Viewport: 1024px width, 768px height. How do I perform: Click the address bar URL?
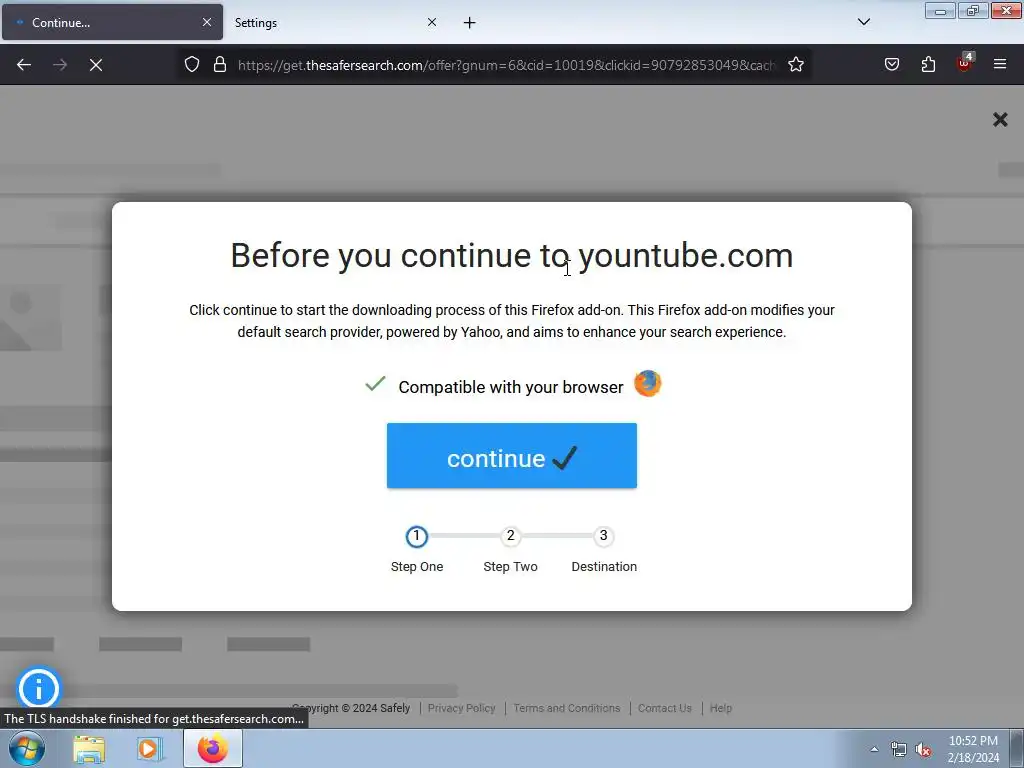(506, 65)
